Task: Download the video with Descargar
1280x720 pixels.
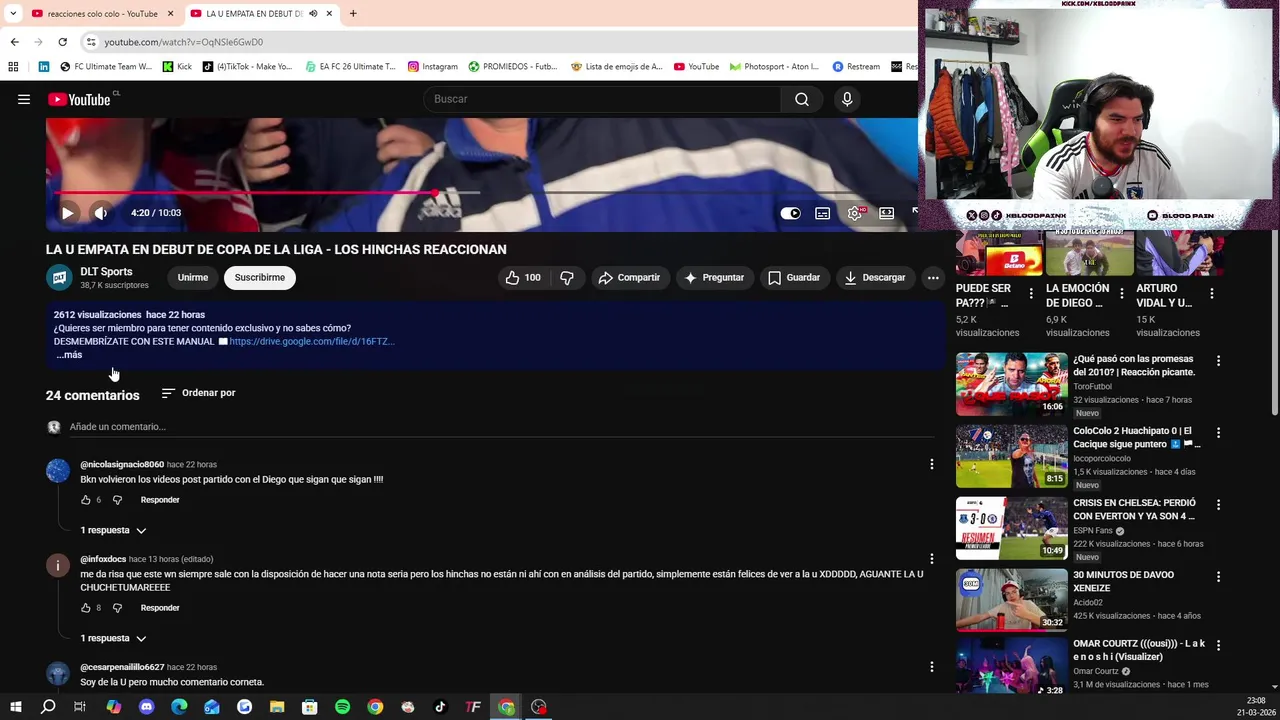Action: pos(875,278)
